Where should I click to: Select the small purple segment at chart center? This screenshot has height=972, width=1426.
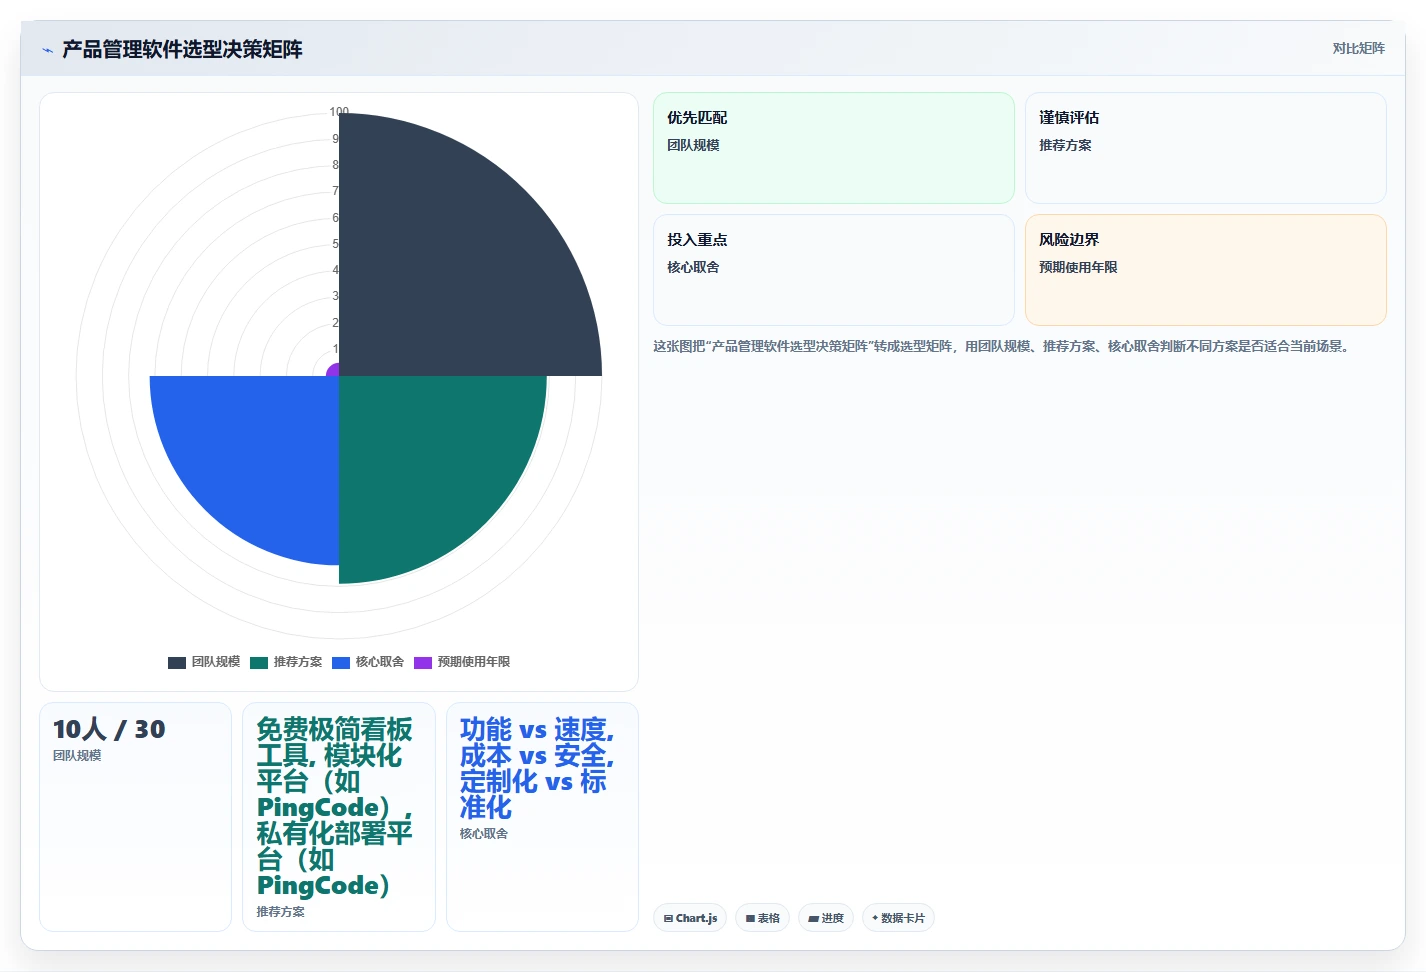pos(334,371)
